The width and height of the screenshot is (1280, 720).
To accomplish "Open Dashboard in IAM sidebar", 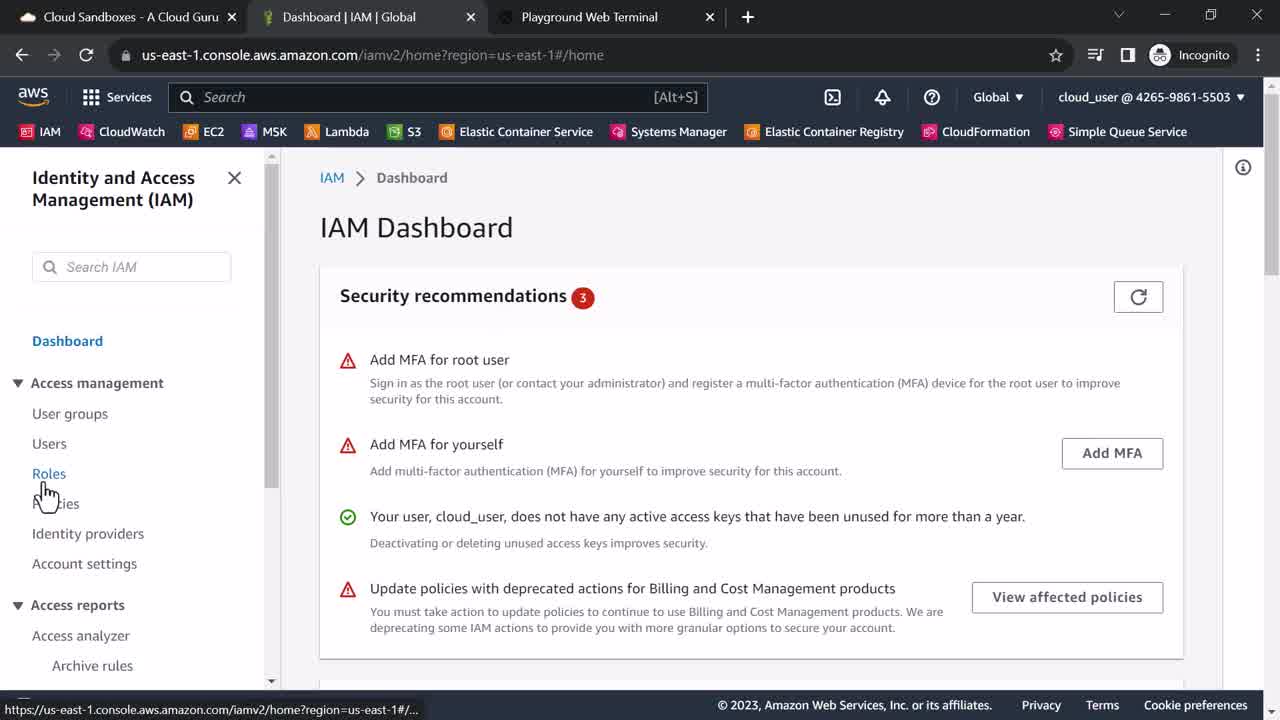I will point(67,341).
